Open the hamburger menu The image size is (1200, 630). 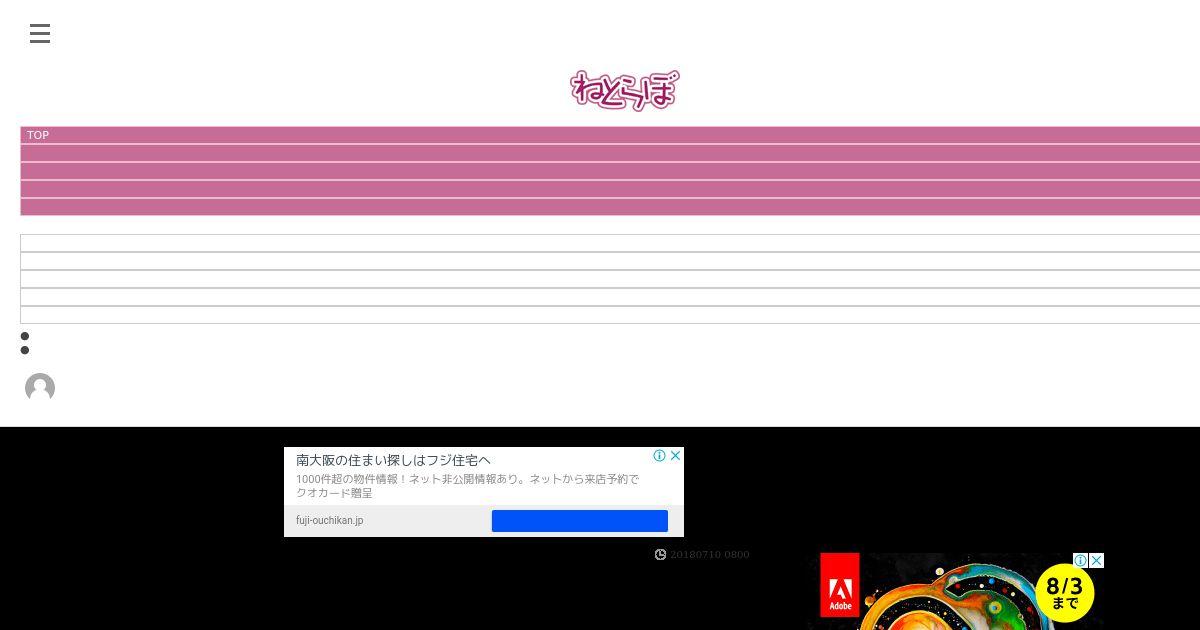pos(40,34)
